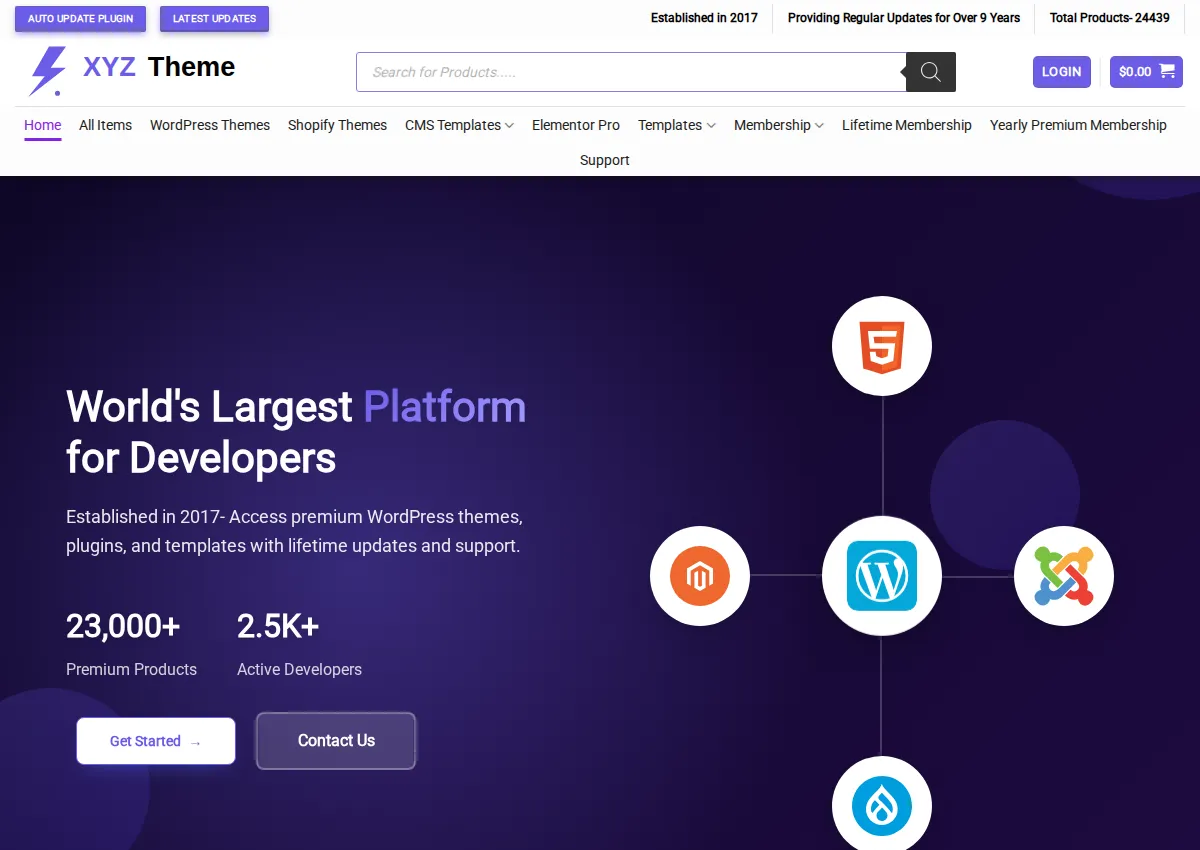Open Lifetime Membership menu item
Viewport: 1200px width, 850px height.
tap(907, 125)
